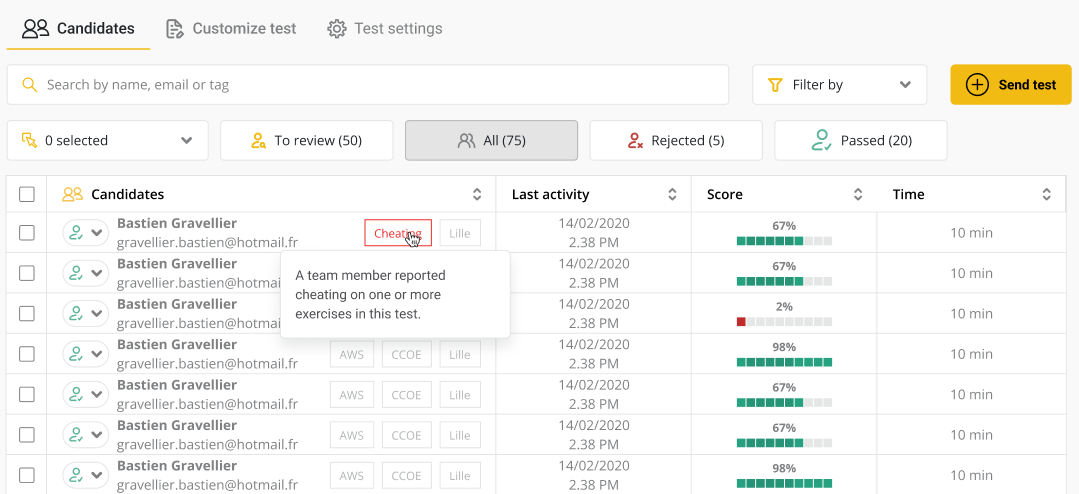Click the funnel icon in Filter by
This screenshot has height=494, width=1079.
(774, 85)
